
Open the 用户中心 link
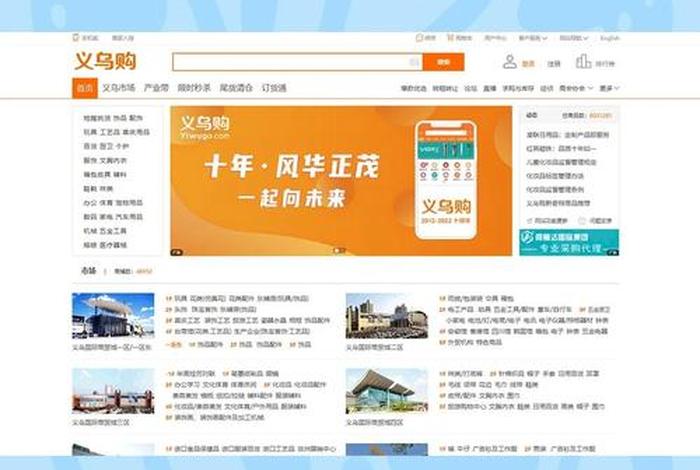tap(496, 38)
